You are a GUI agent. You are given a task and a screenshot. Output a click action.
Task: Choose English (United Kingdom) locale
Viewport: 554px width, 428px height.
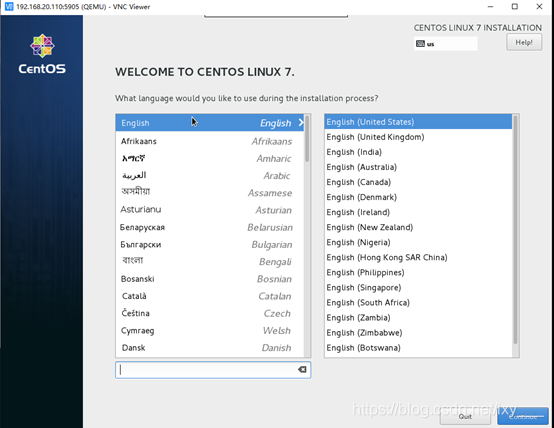tap(418, 137)
